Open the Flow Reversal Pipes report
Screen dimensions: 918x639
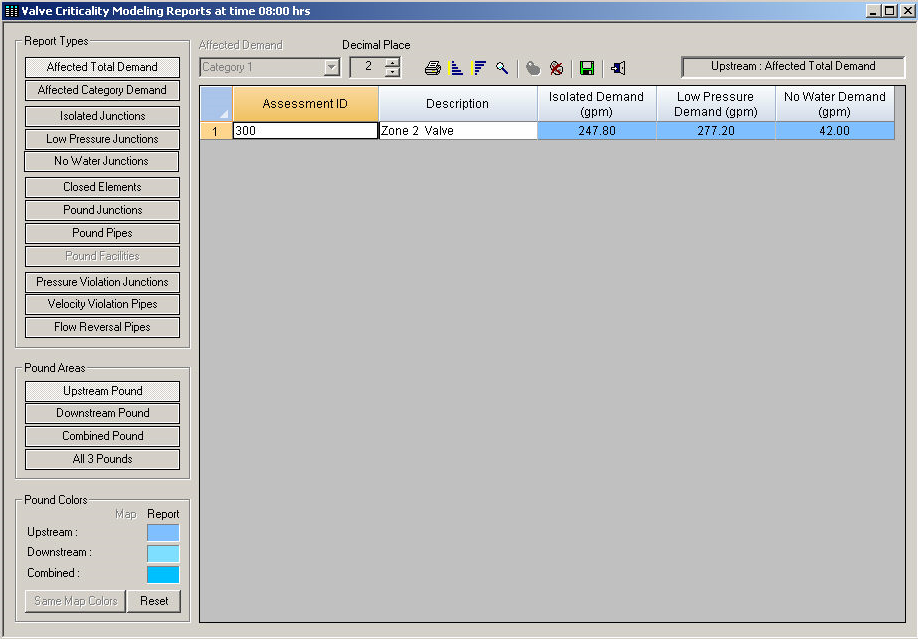click(102, 327)
